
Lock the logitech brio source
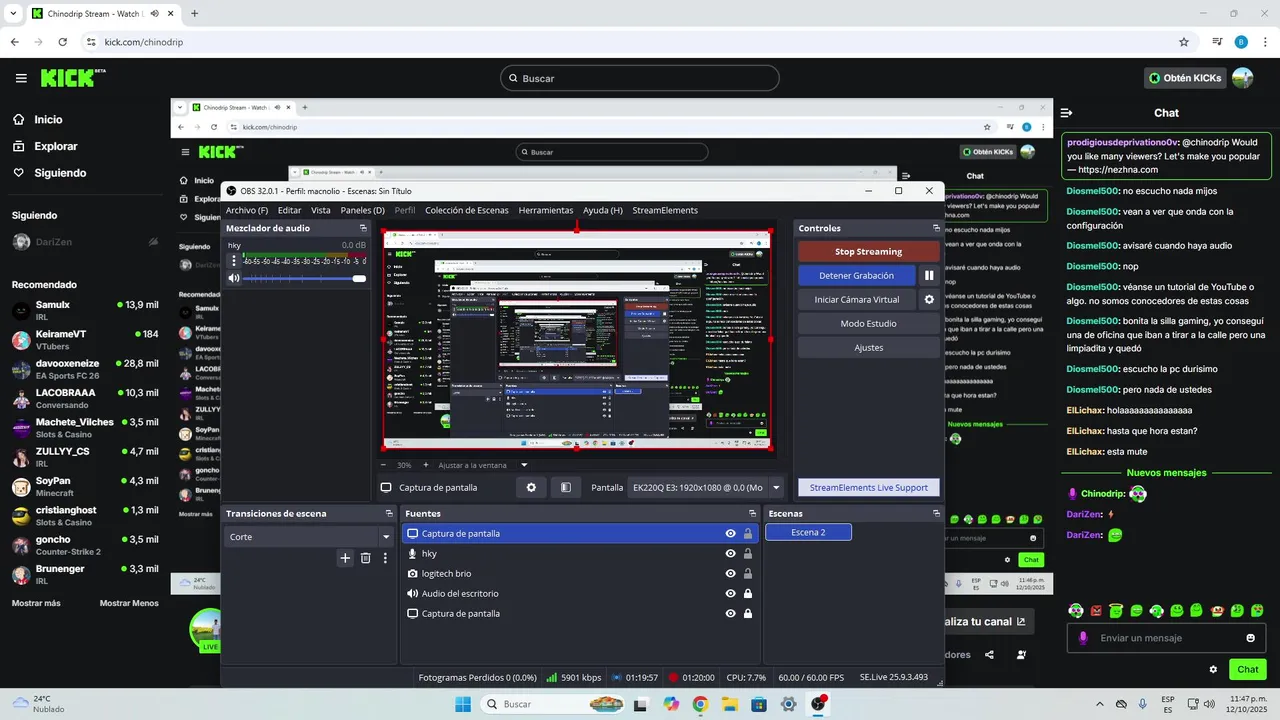pyautogui.click(x=748, y=574)
